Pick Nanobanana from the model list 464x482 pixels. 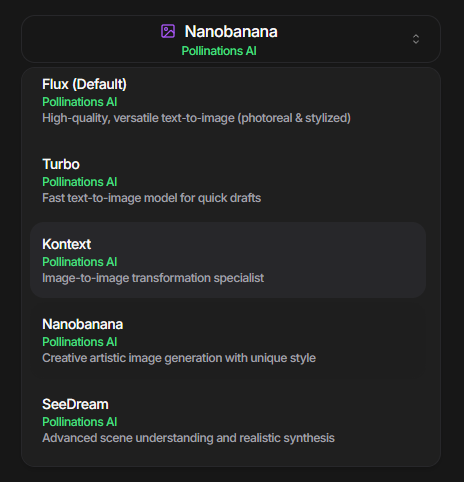pos(228,340)
